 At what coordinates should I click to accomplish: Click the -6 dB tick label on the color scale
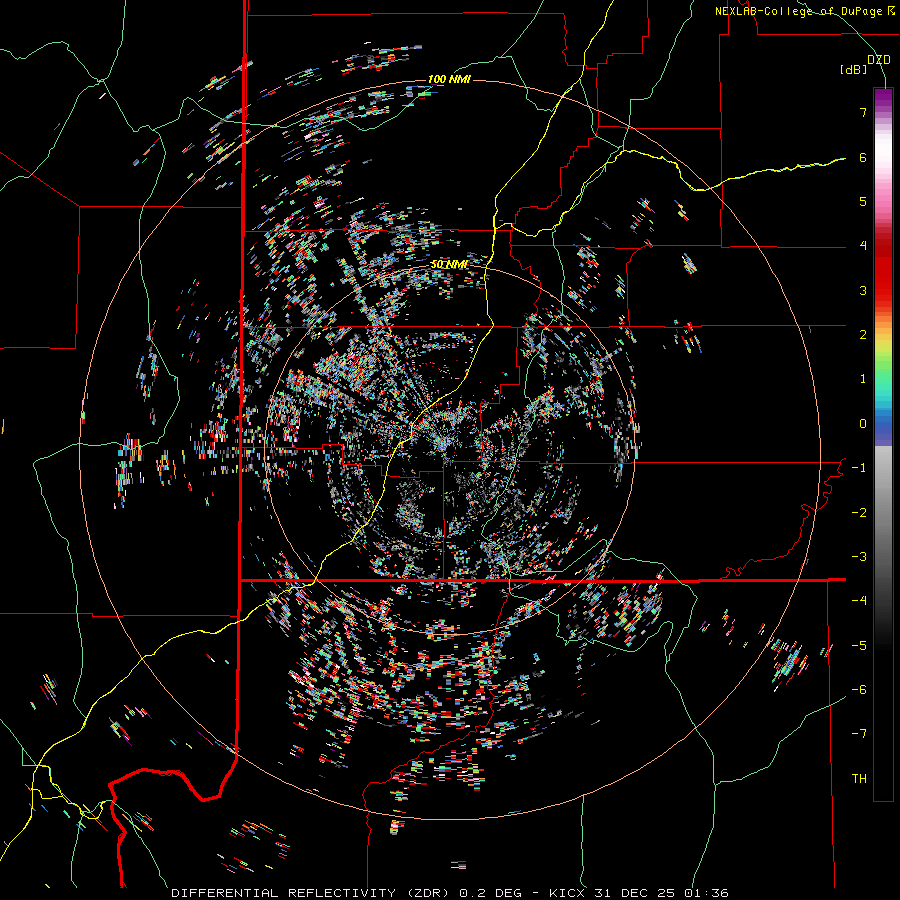[x=859, y=690]
